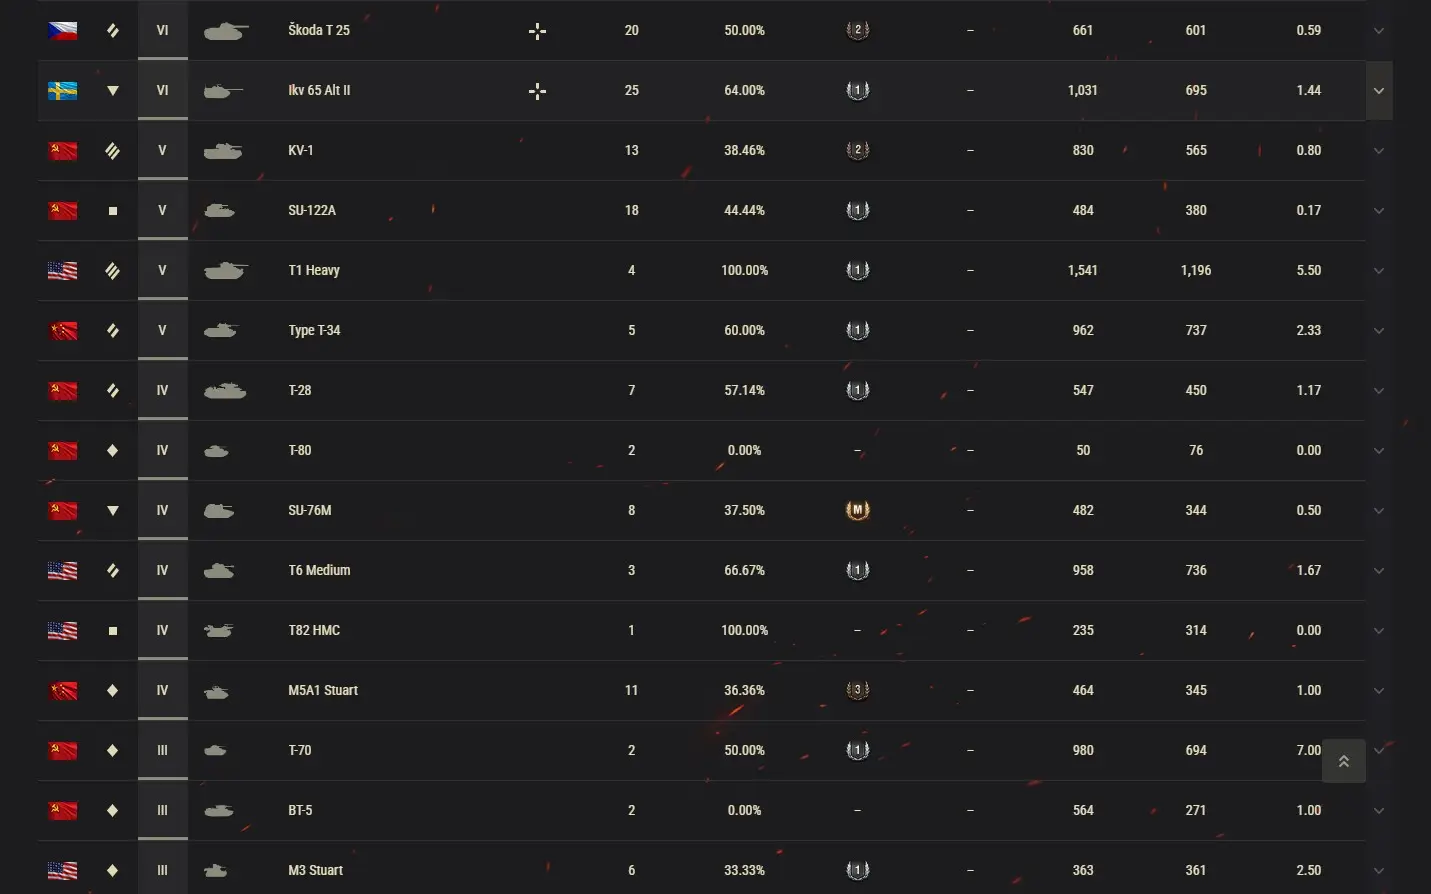This screenshot has height=894, width=1431.
Task: Open the Type T-34 vehicle name
Action: click(314, 331)
